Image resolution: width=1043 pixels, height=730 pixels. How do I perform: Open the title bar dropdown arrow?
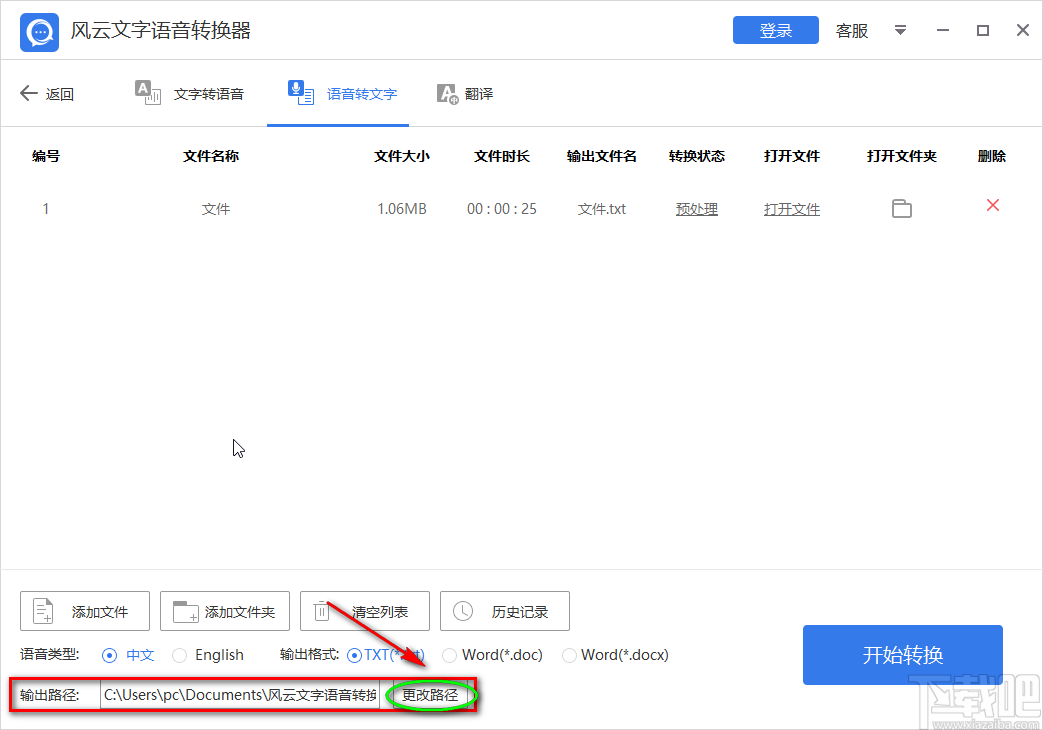[900, 31]
